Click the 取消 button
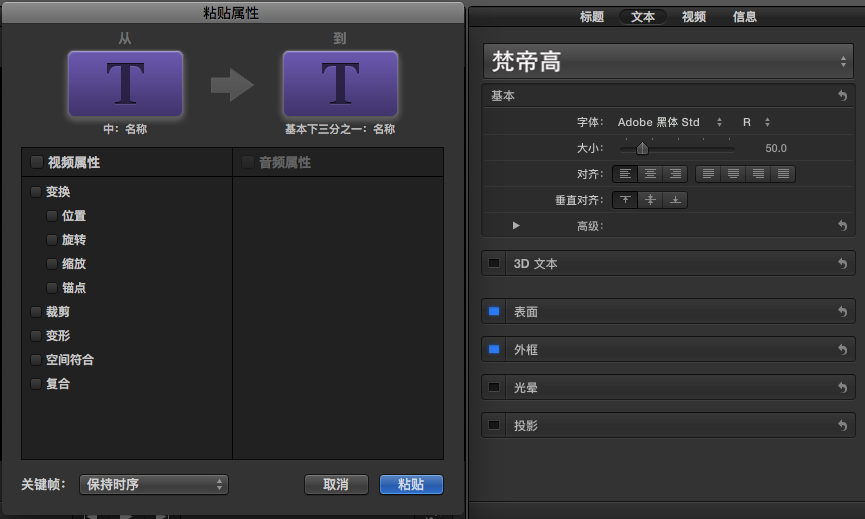This screenshot has height=519, width=865. tap(336, 484)
